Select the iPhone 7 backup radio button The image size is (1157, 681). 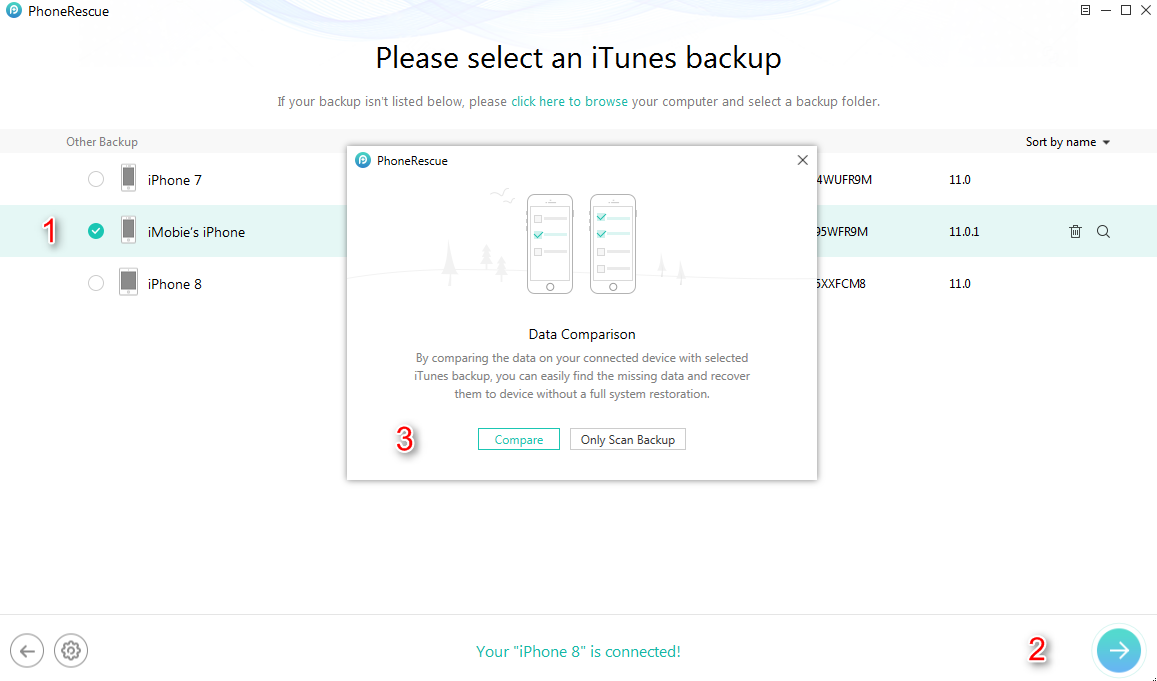coord(96,179)
